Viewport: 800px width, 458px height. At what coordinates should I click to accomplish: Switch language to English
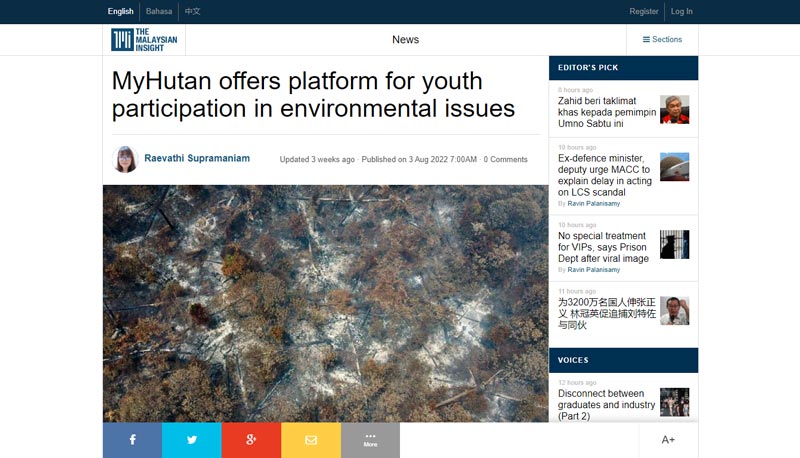pyautogui.click(x=120, y=11)
